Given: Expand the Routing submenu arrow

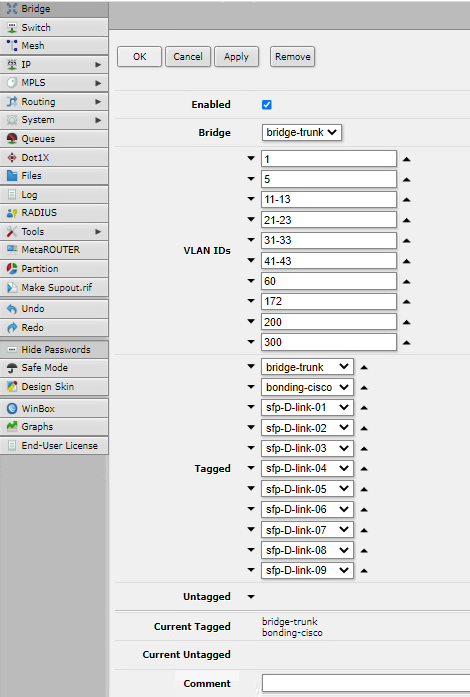Looking at the screenshot, I should click(x=98, y=101).
